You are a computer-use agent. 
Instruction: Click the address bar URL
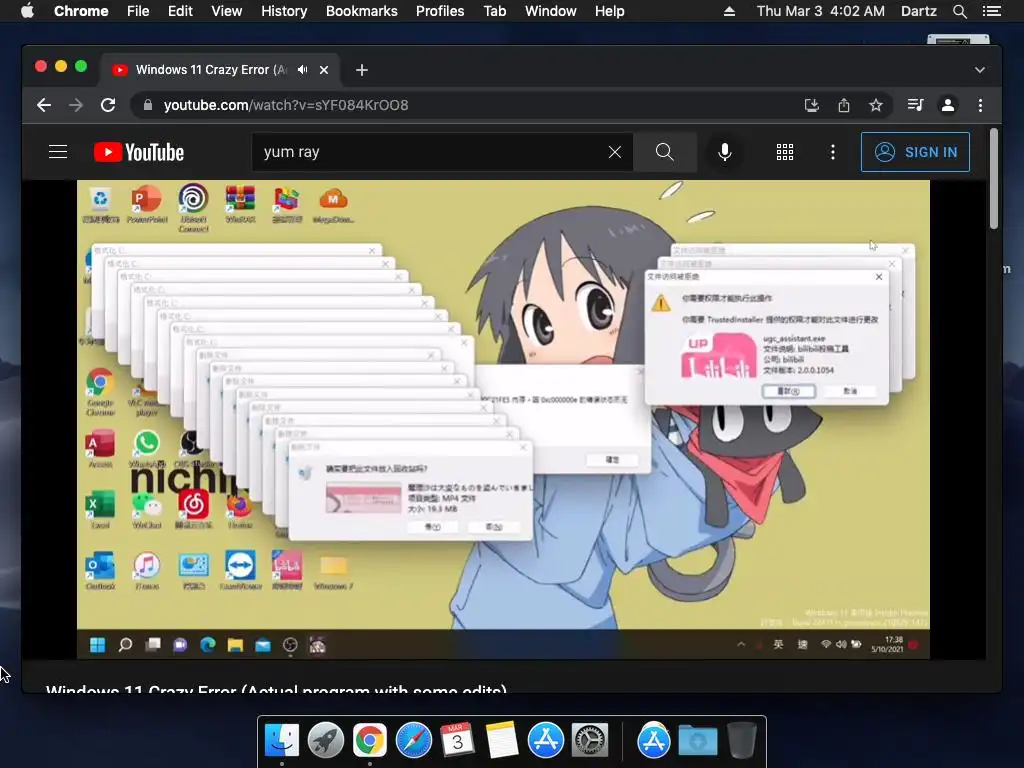285,105
